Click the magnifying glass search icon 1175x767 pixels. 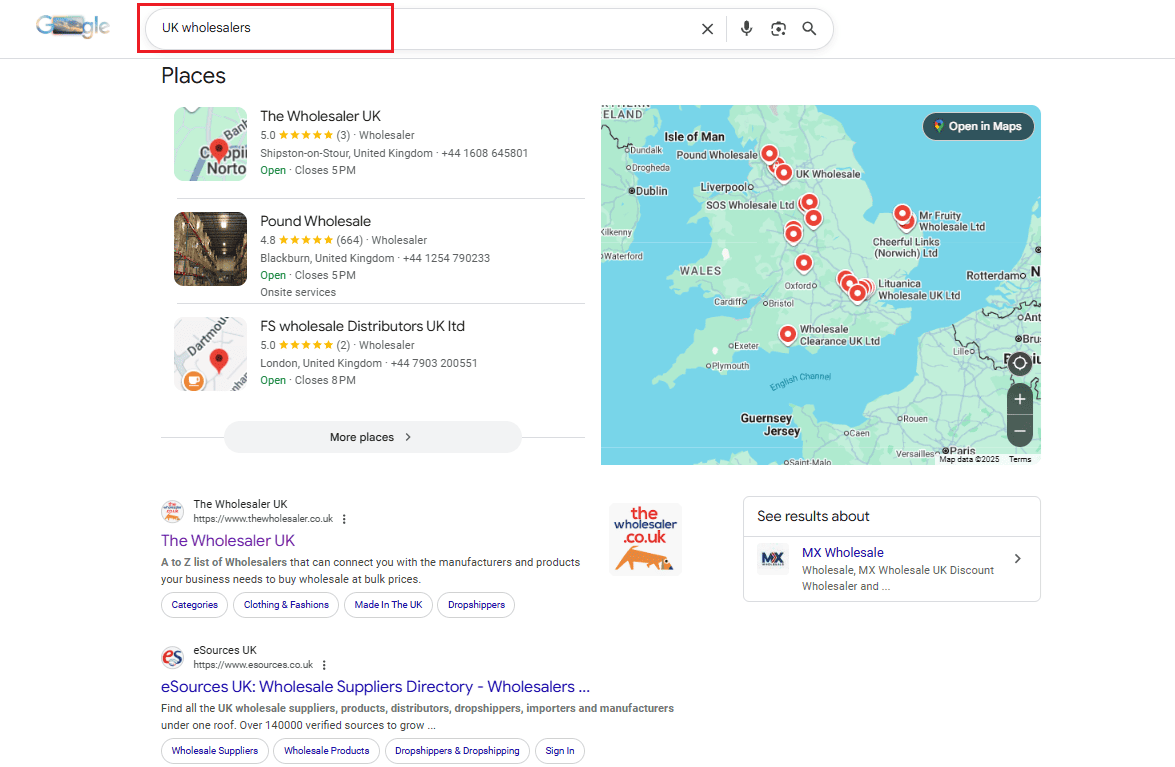[x=809, y=29]
